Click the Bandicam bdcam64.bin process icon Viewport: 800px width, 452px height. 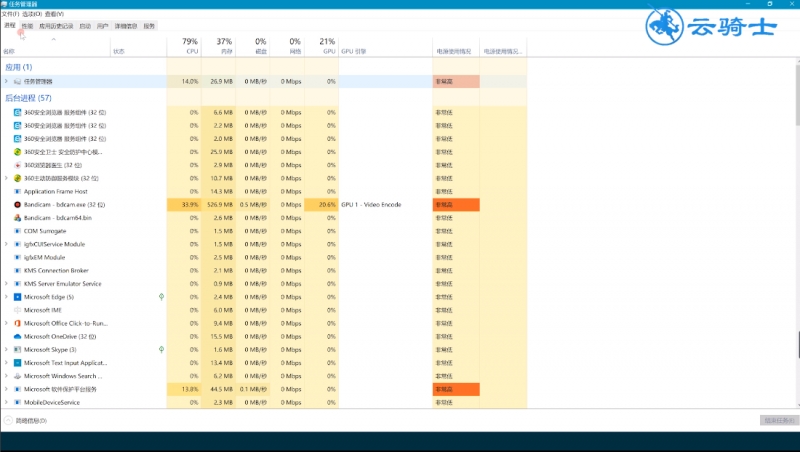click(17, 218)
